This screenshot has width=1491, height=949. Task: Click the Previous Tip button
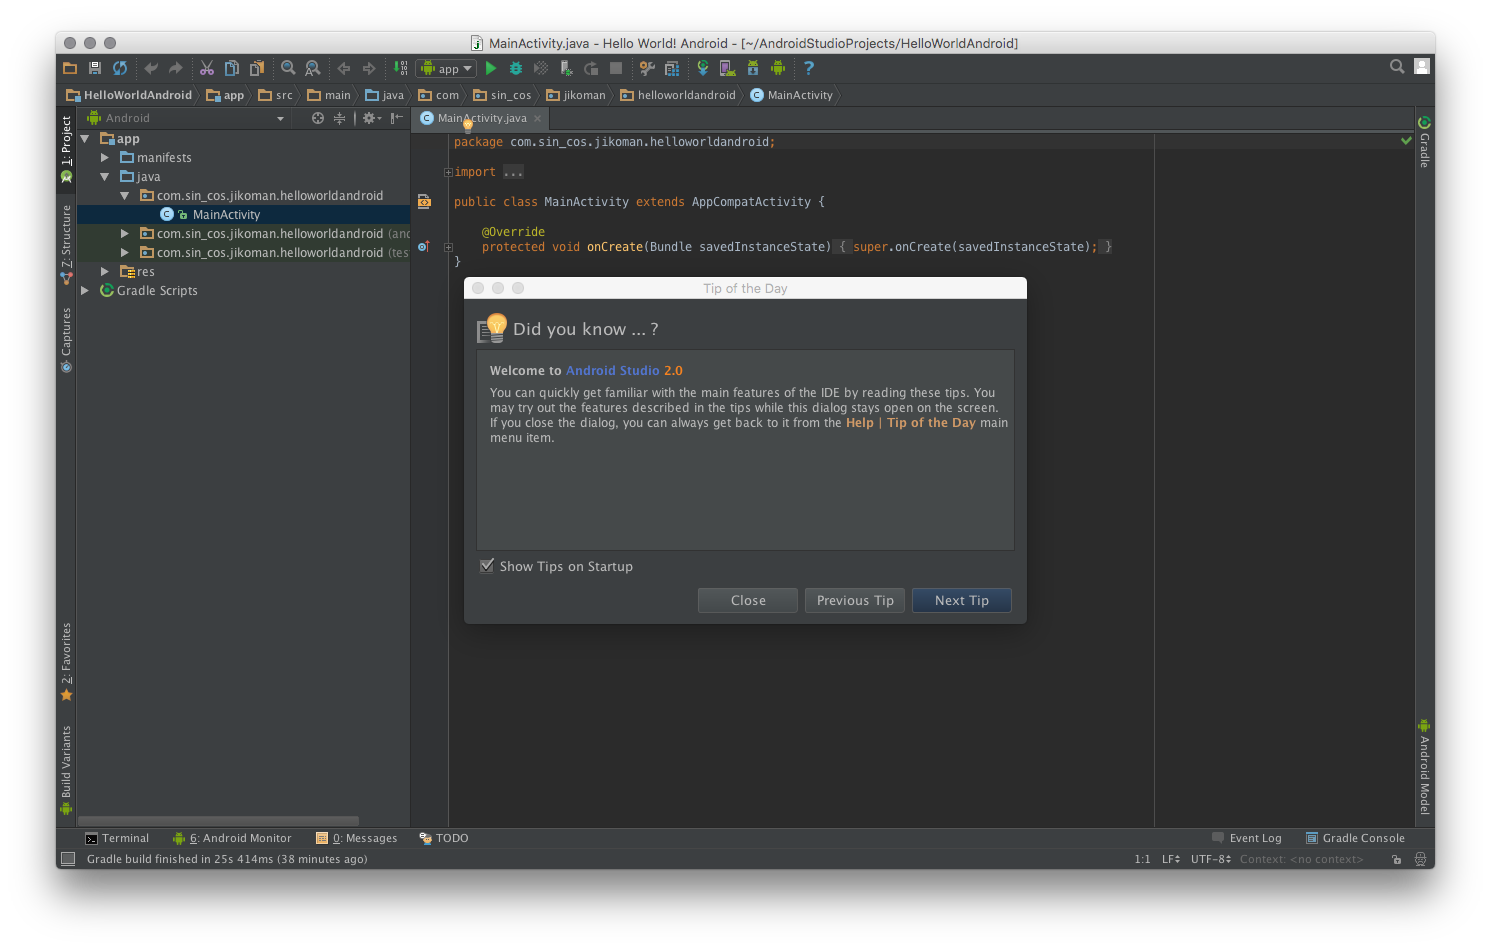click(x=855, y=600)
